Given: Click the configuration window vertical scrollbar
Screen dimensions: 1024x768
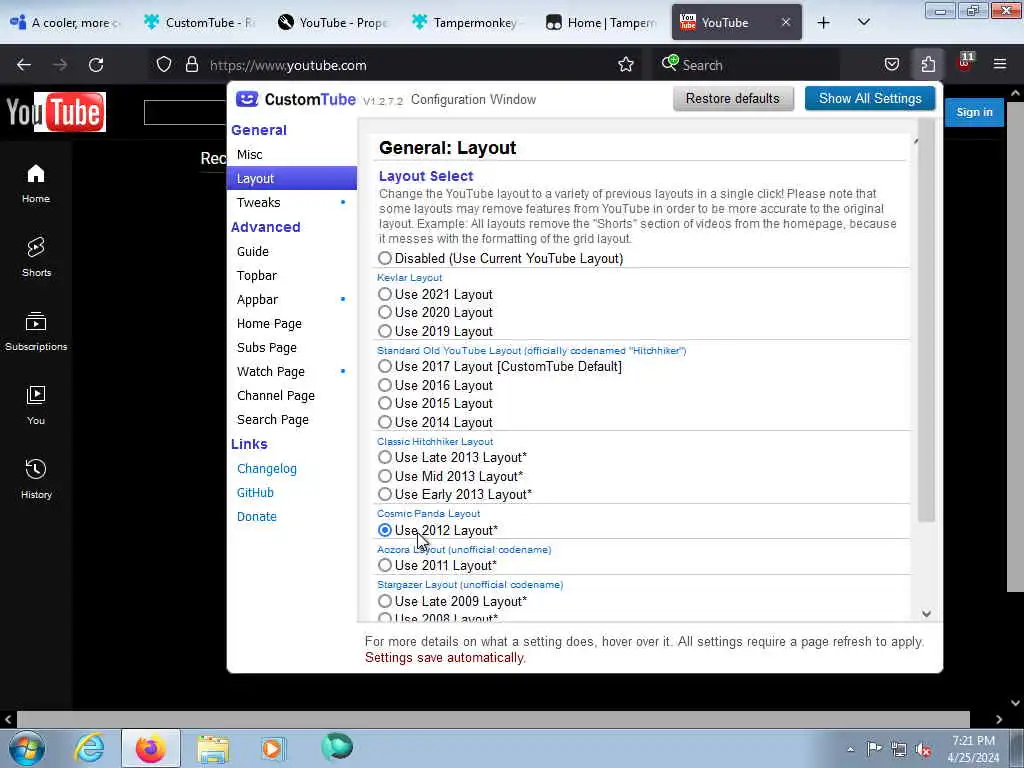Looking at the screenshot, I should pyautogui.click(x=926, y=320).
